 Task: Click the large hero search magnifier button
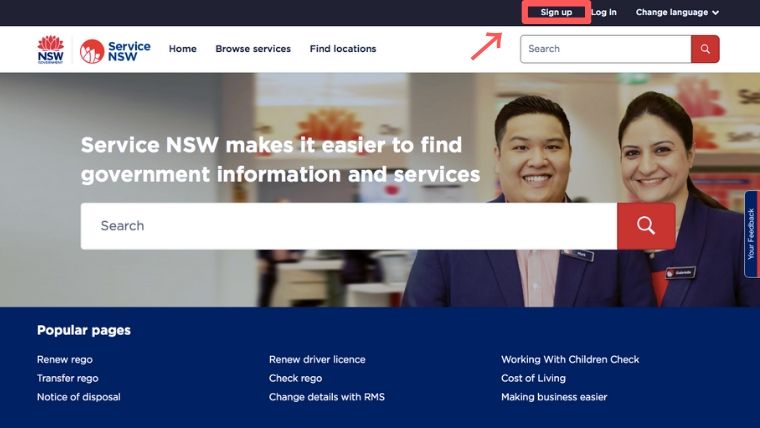[x=646, y=226]
